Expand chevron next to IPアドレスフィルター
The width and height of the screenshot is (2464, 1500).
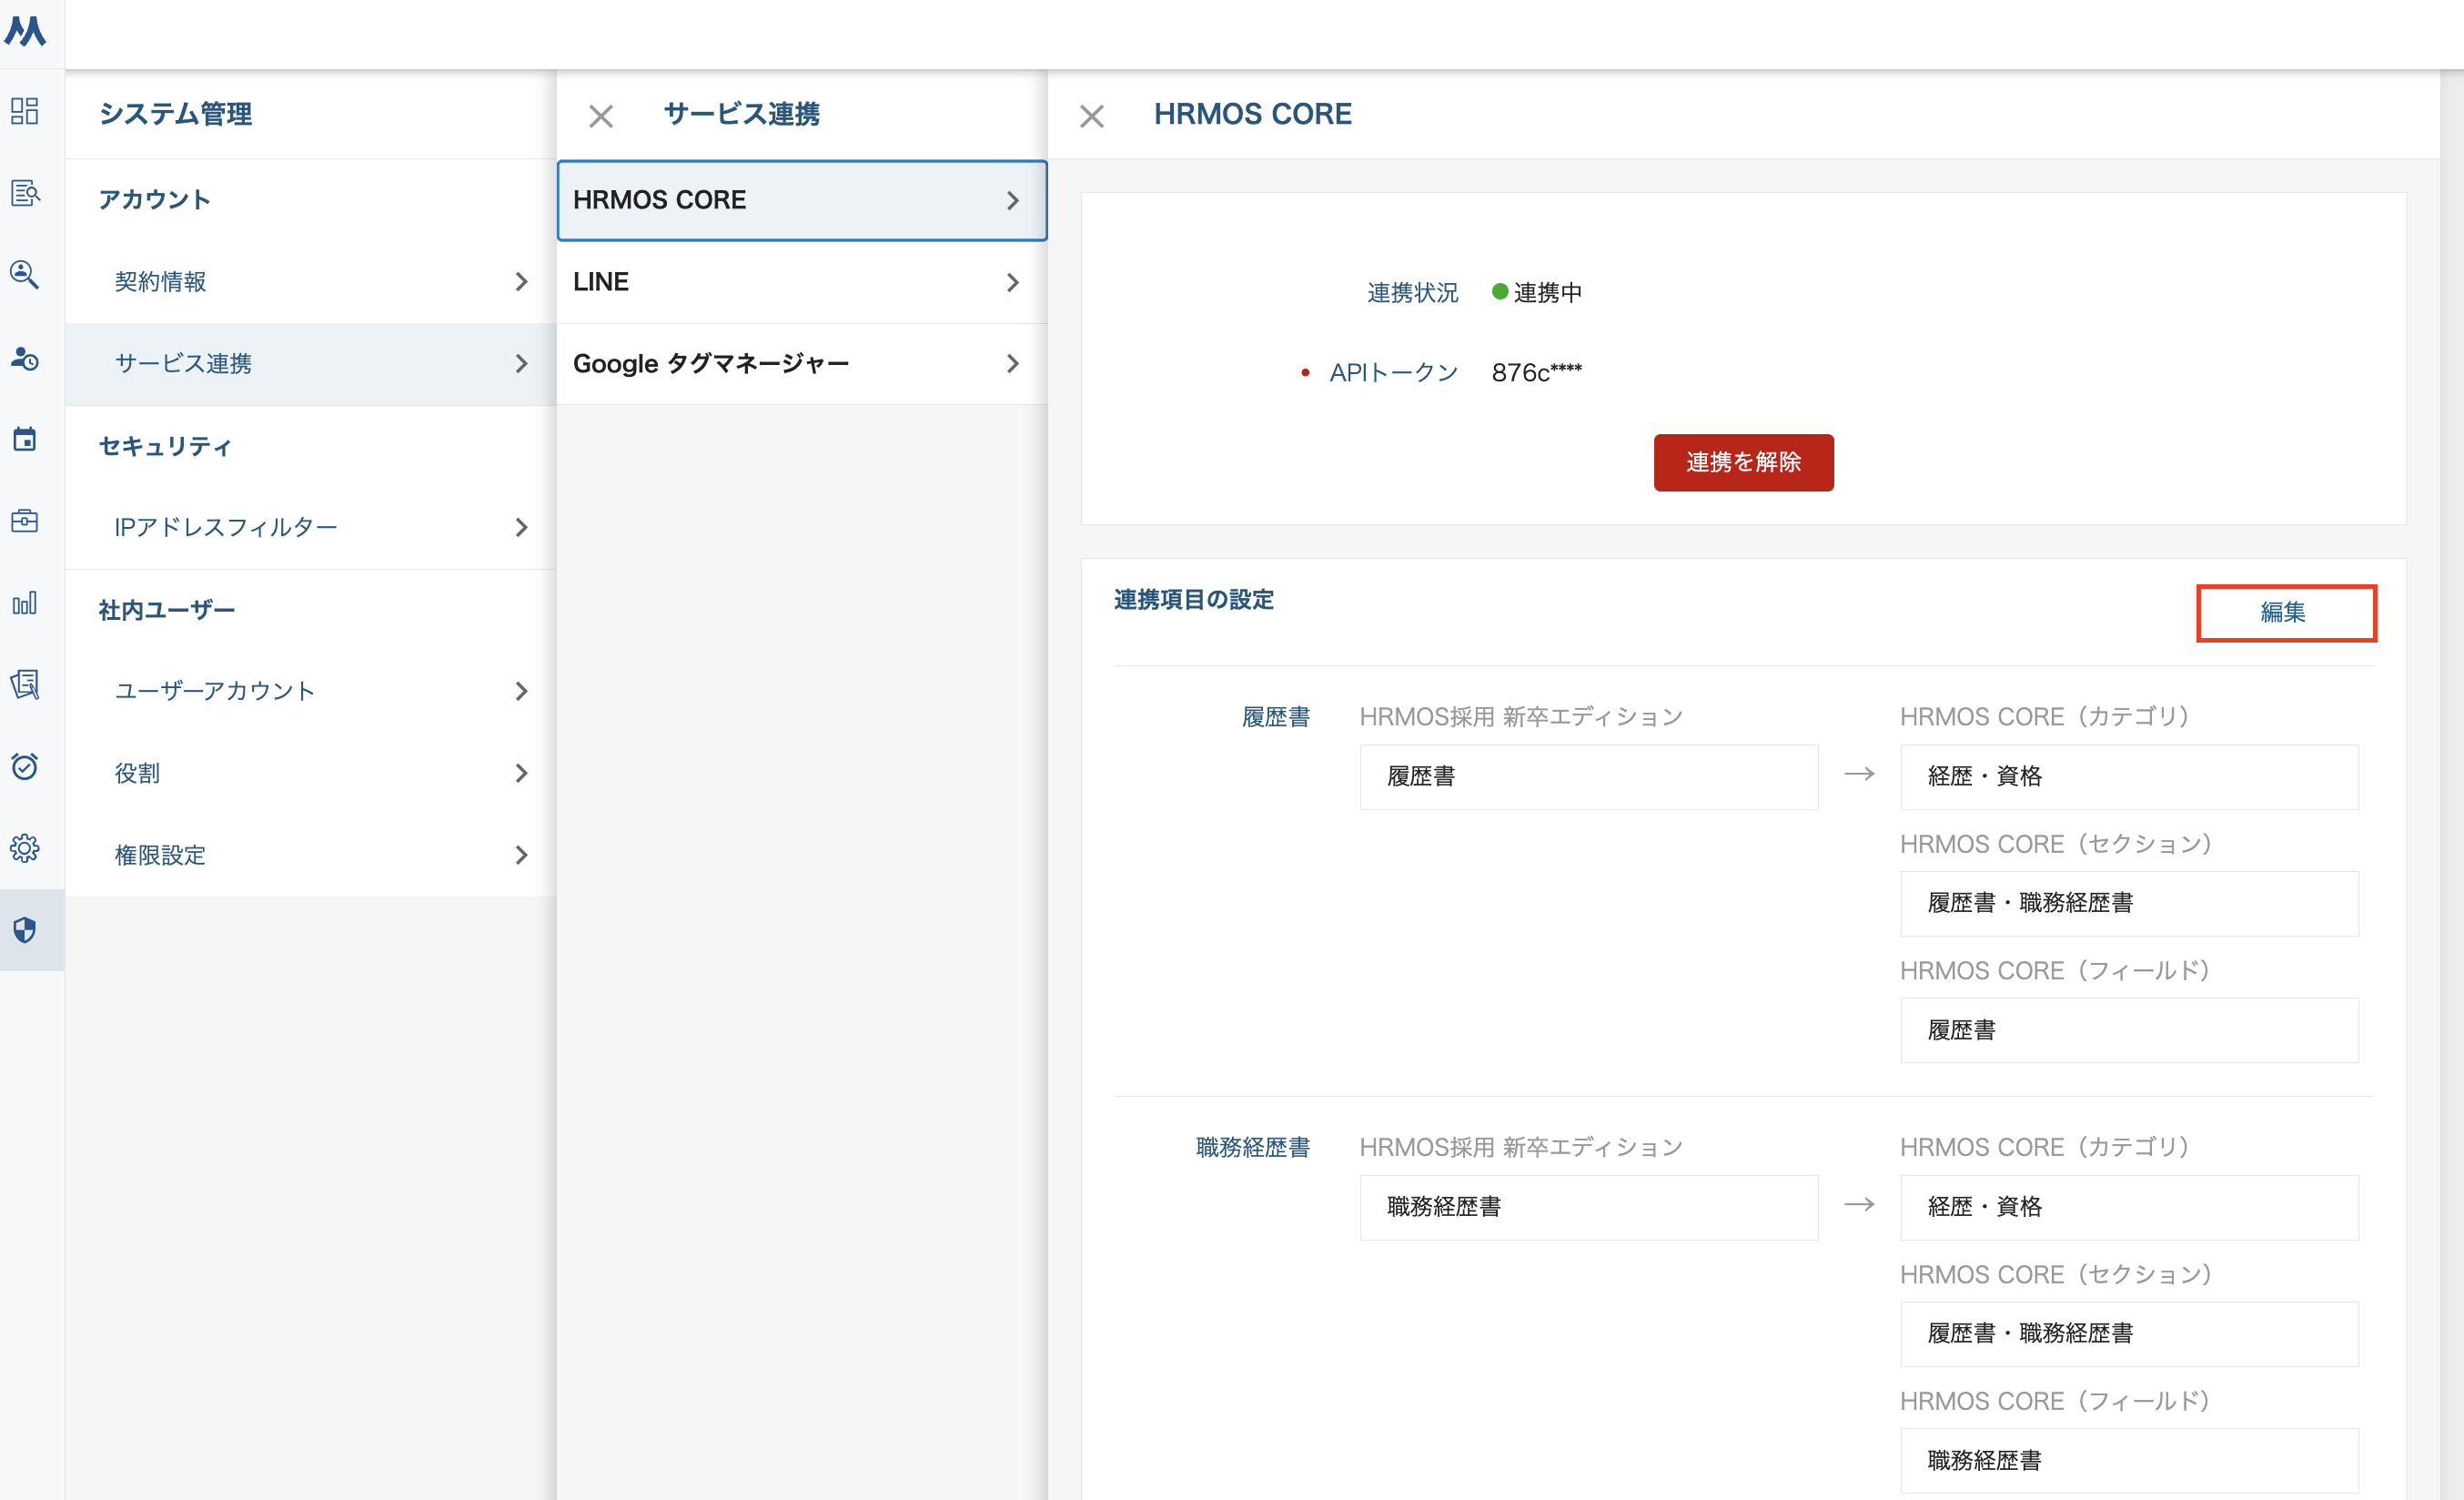point(521,527)
